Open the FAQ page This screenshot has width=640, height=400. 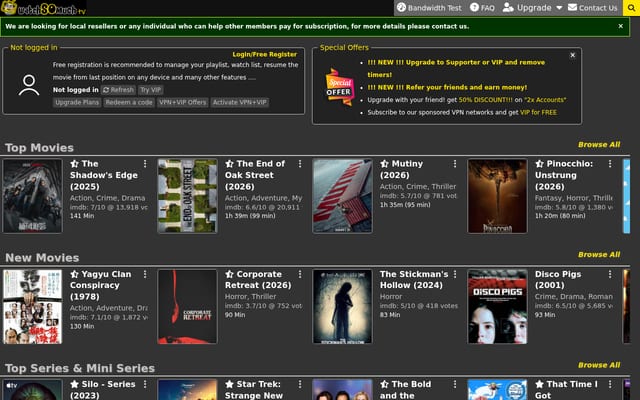point(482,8)
